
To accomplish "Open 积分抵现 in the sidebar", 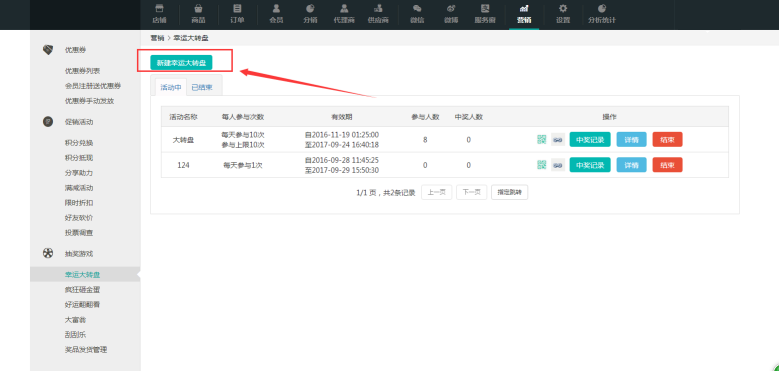I will [x=79, y=158].
